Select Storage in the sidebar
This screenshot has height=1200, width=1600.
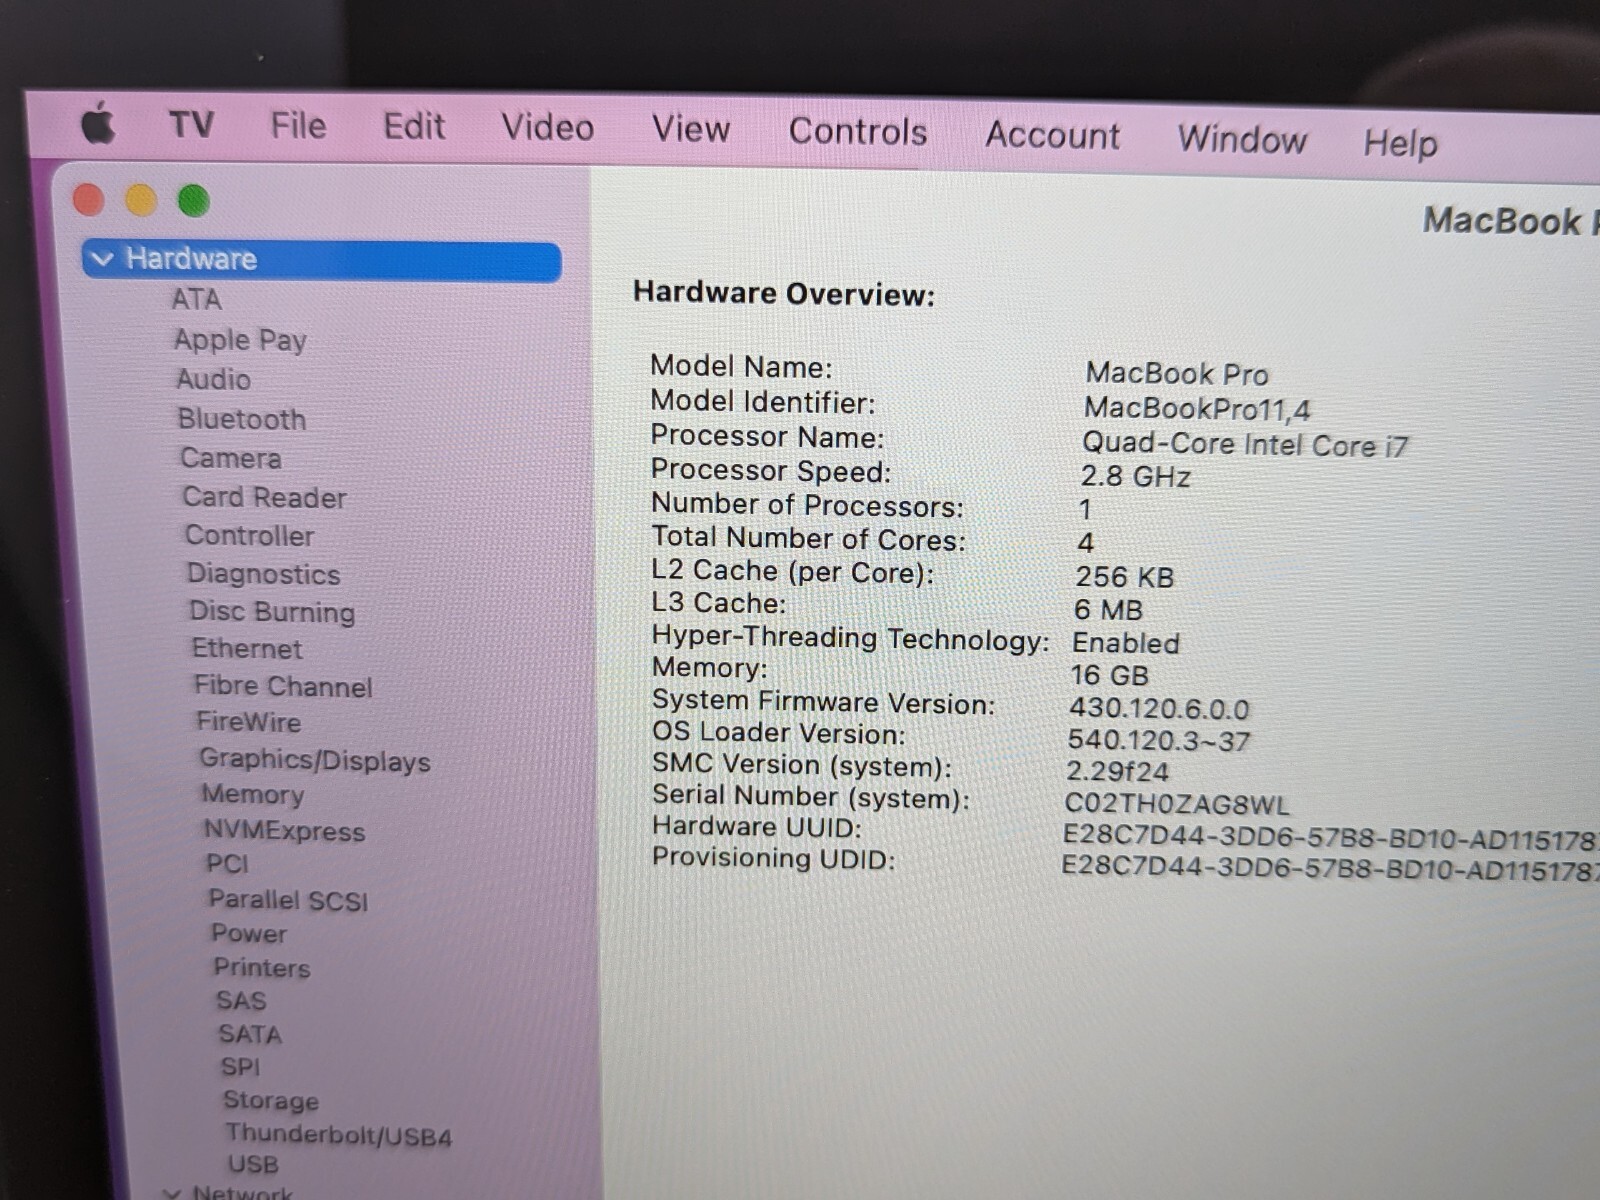pyautogui.click(x=271, y=1100)
